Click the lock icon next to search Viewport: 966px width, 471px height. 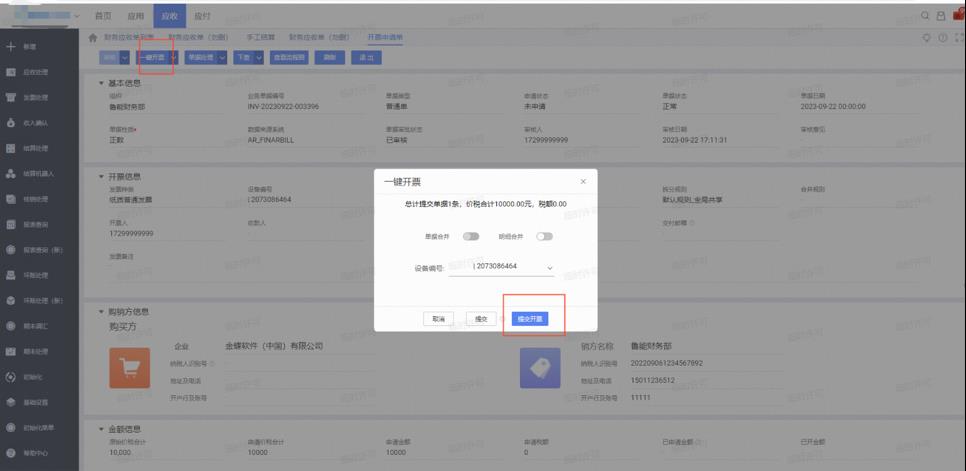tap(941, 16)
